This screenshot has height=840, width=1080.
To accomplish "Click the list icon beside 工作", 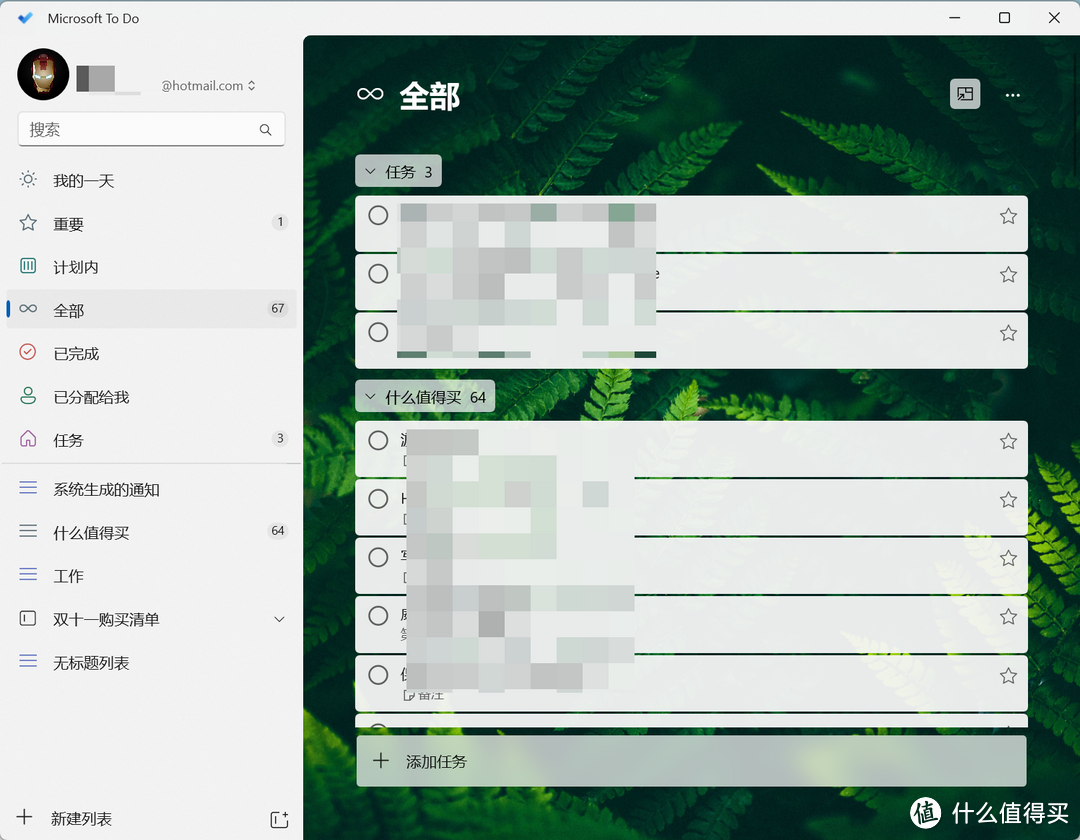I will pos(28,574).
